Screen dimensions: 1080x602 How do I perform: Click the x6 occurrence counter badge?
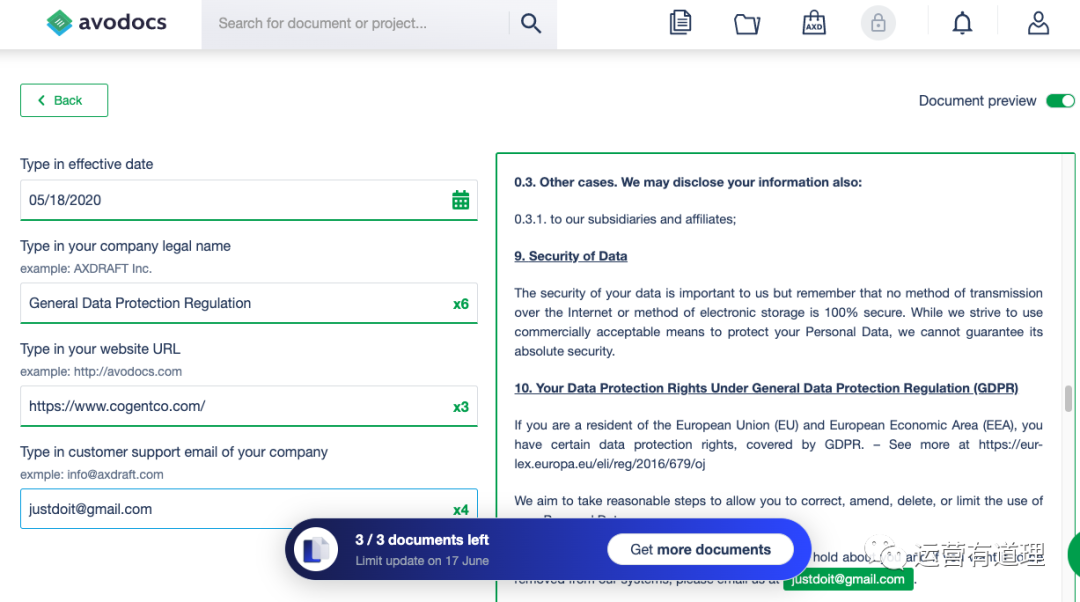coord(460,304)
